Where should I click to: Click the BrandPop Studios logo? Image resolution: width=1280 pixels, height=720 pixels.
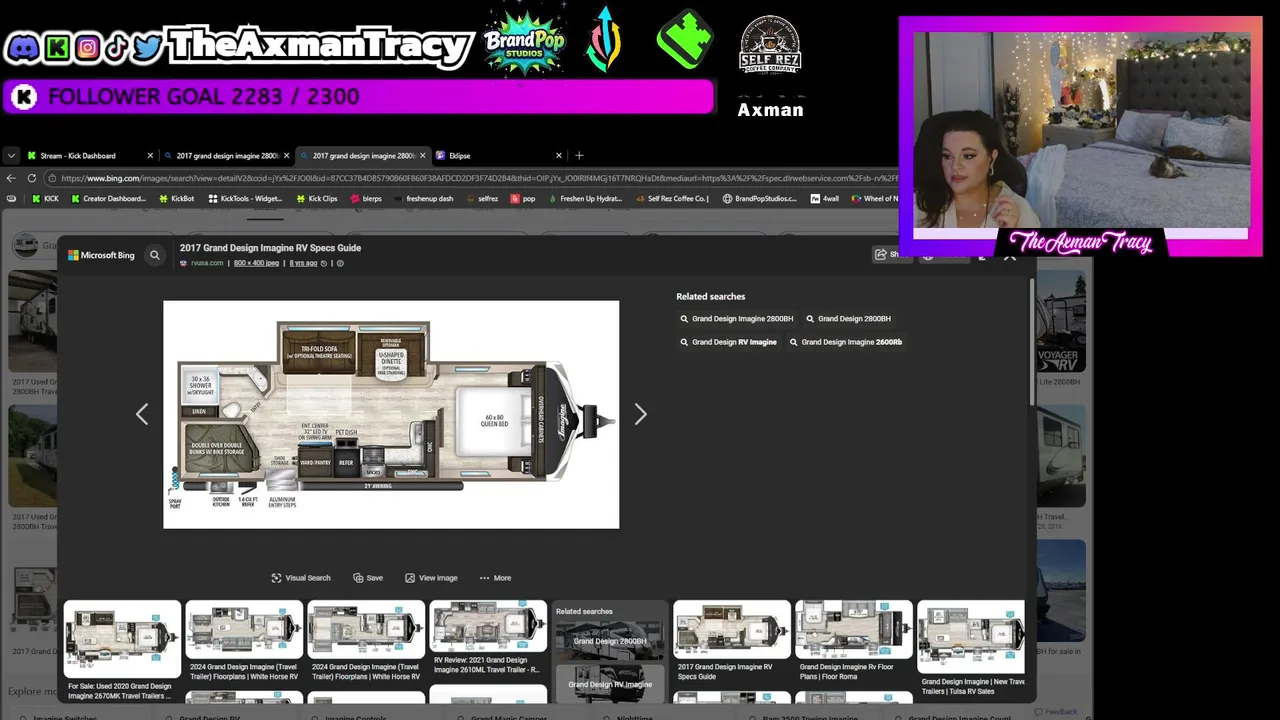pos(524,42)
